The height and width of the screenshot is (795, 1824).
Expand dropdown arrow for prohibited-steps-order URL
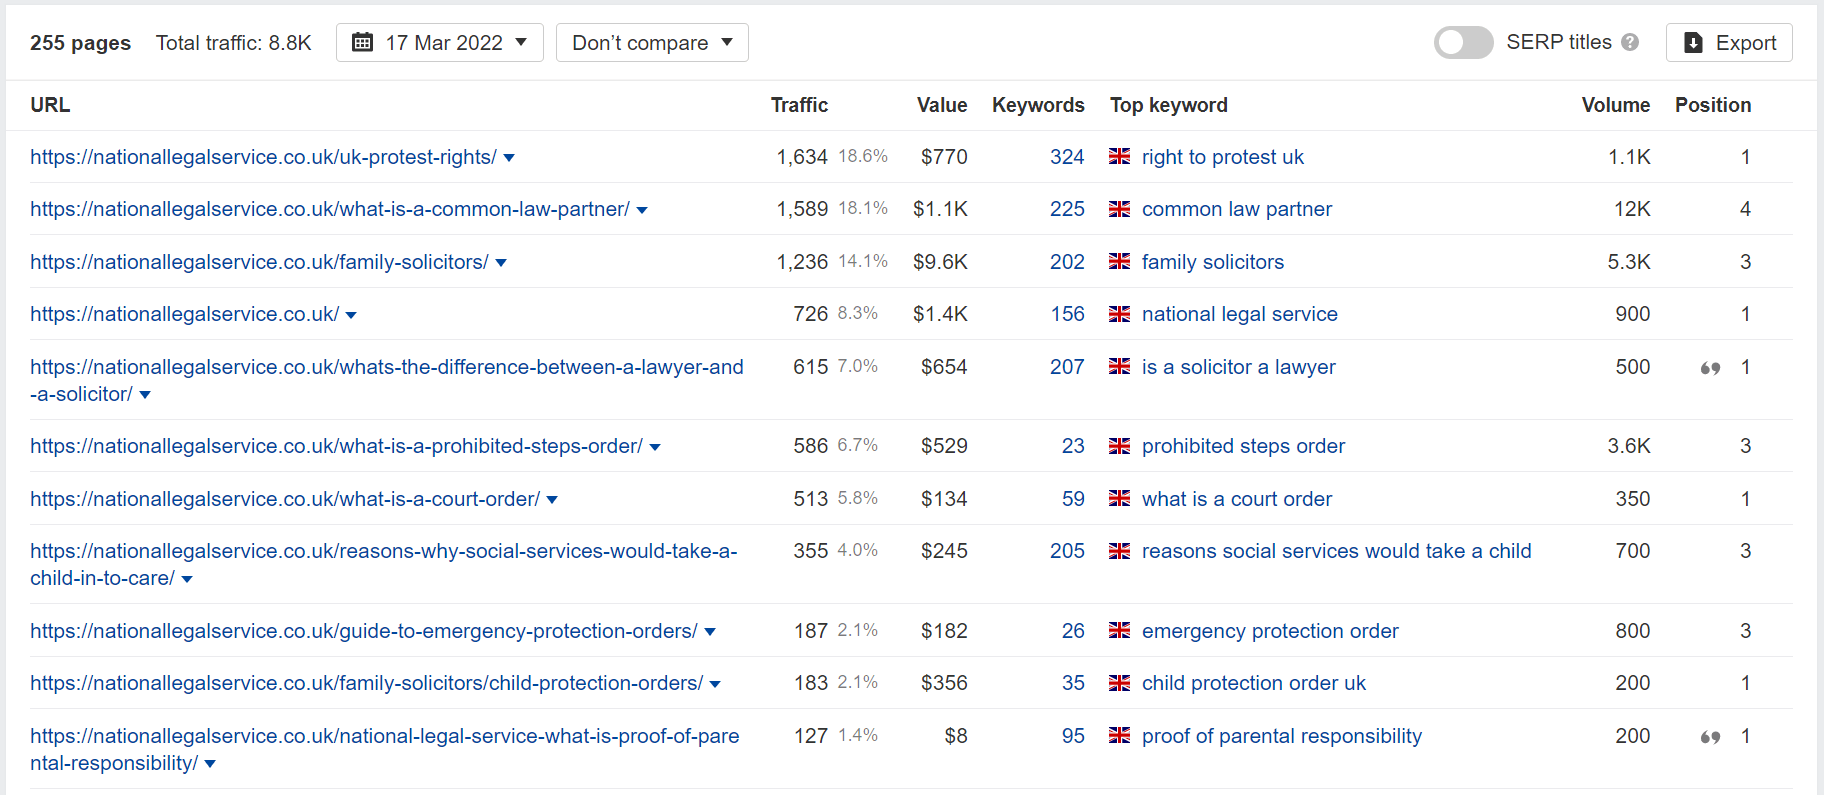coord(655,447)
